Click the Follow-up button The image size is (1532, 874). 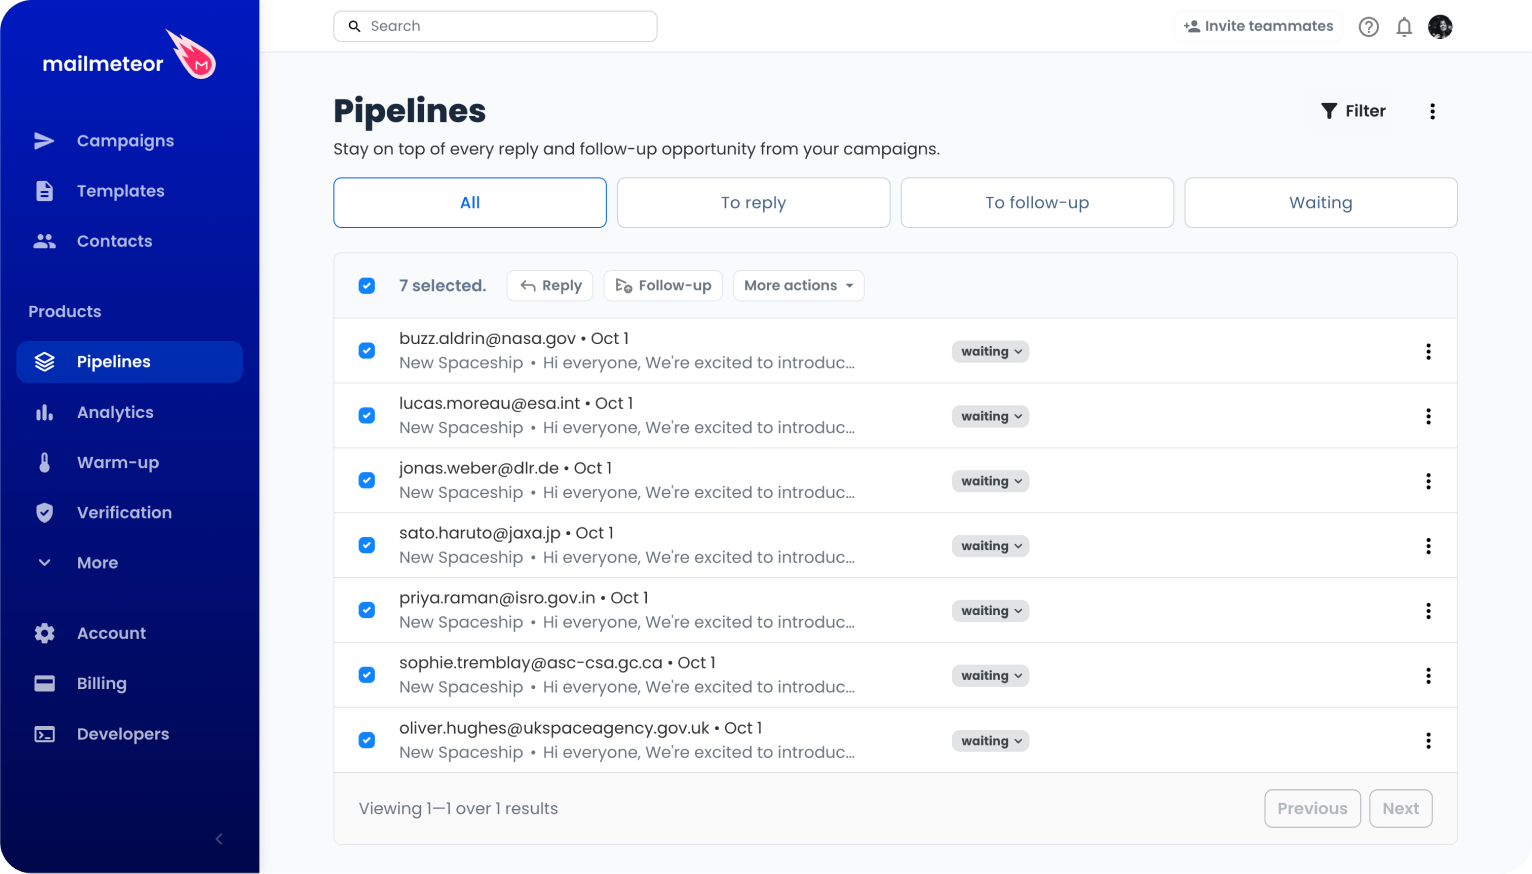(663, 286)
